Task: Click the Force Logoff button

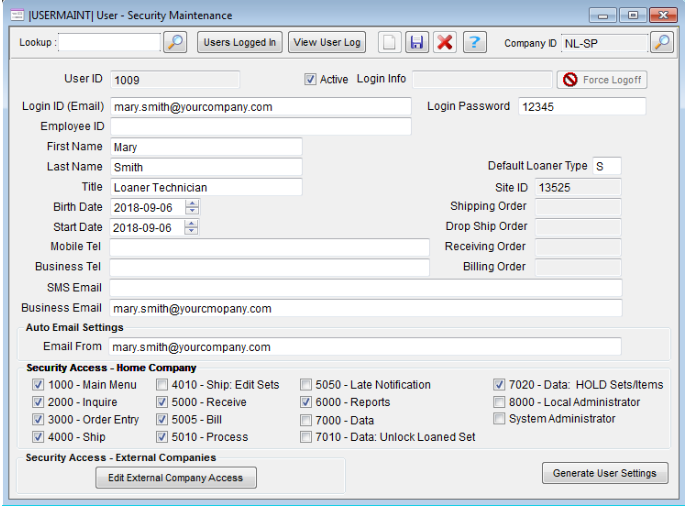Action: click(601, 80)
